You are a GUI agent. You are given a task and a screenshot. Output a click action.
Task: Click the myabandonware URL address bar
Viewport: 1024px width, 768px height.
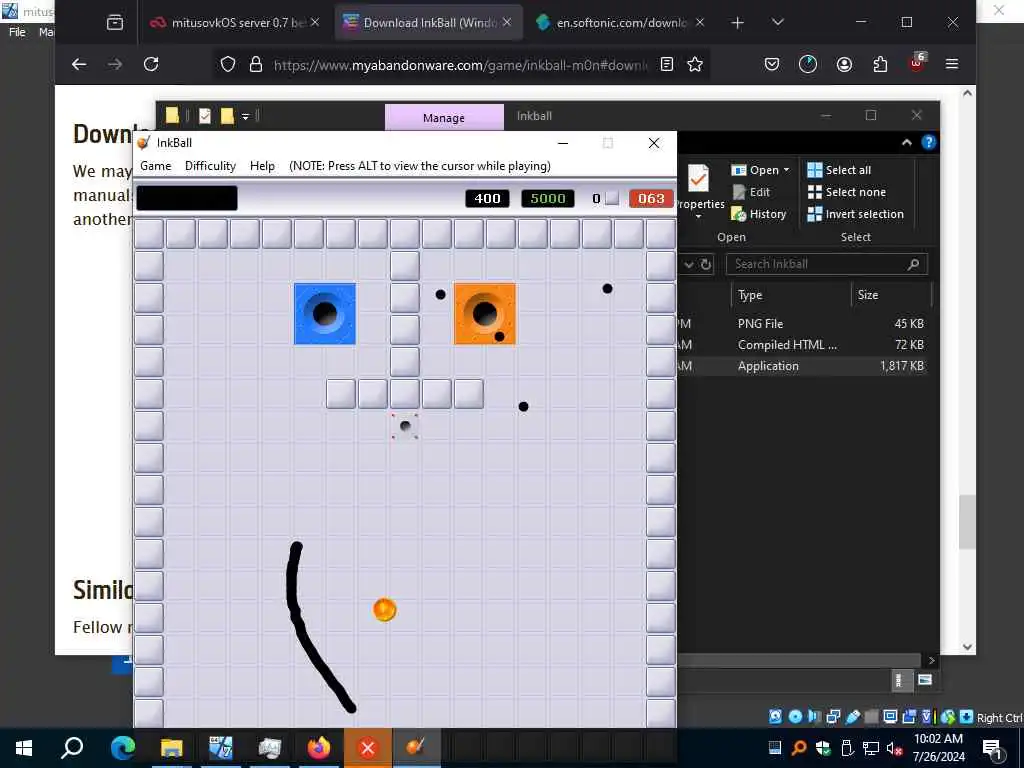click(x=460, y=65)
